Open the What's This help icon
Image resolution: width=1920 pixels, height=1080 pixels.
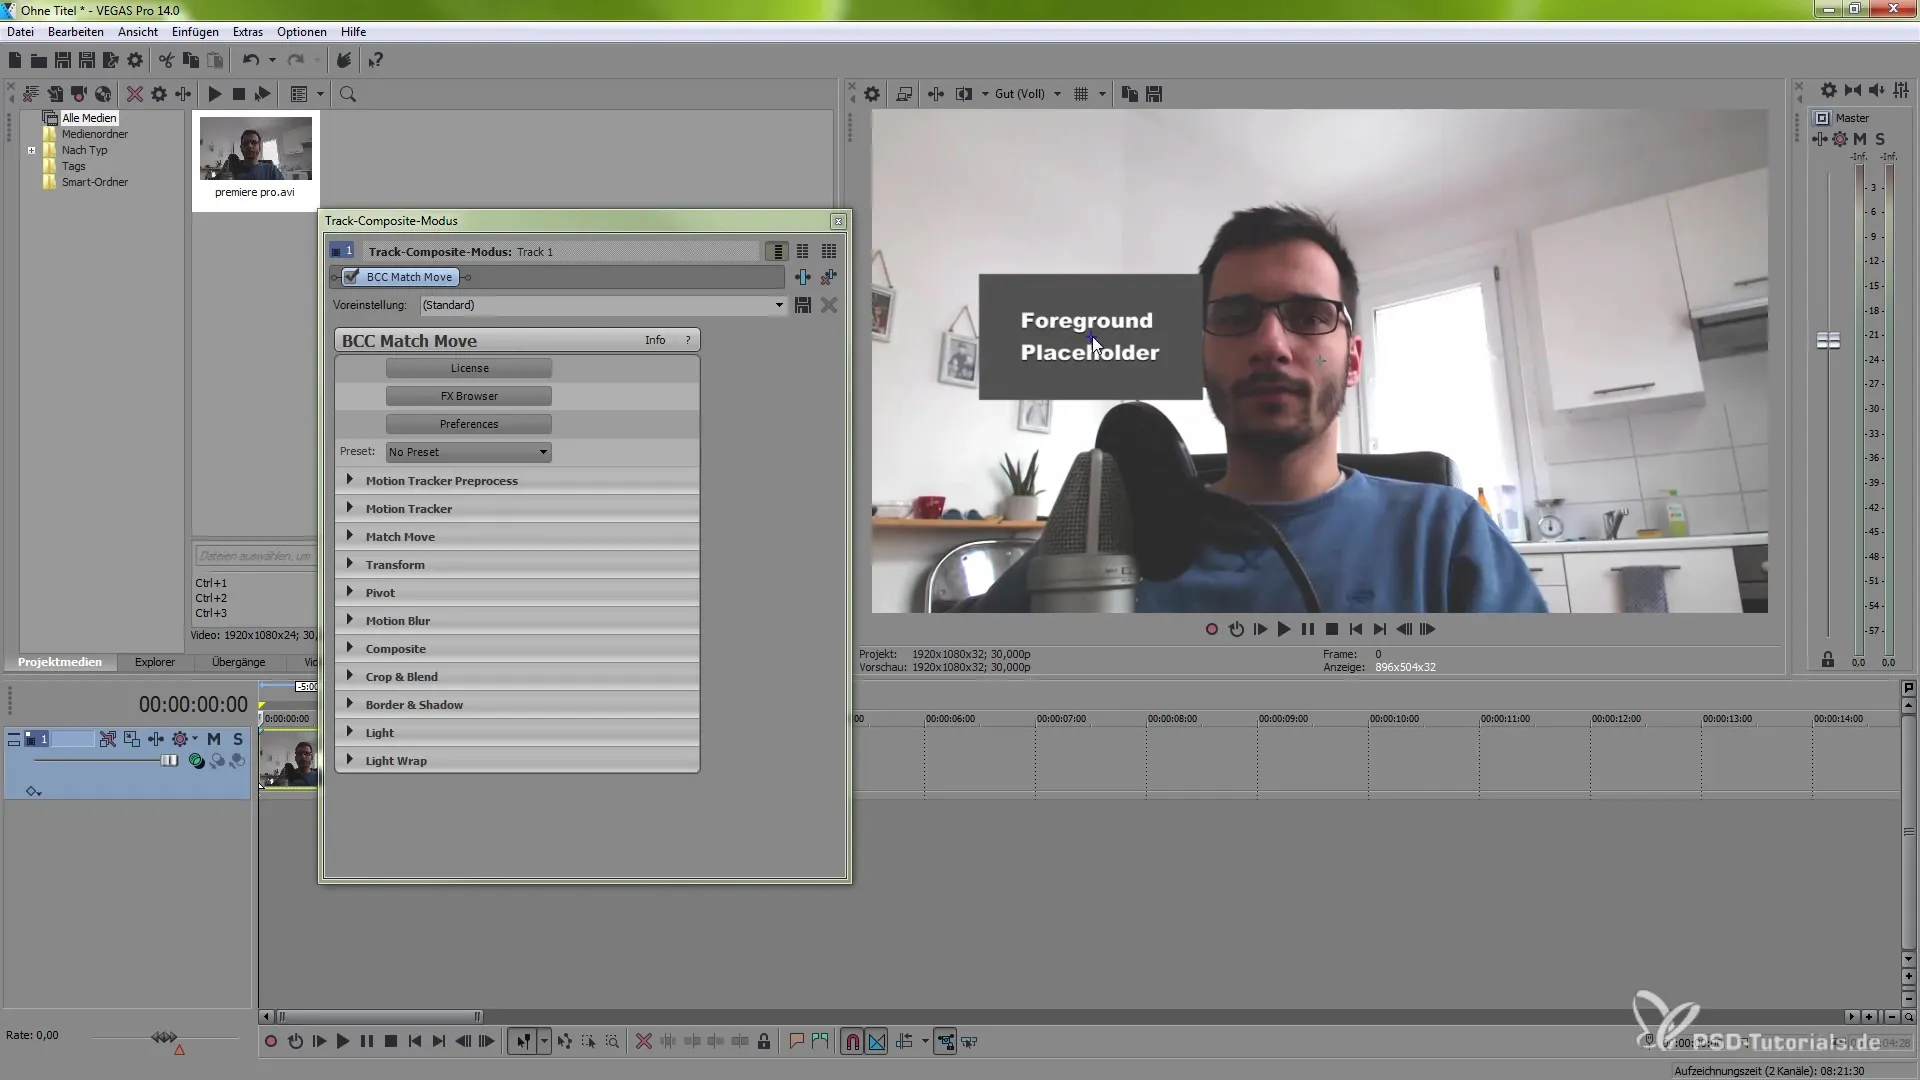(376, 61)
